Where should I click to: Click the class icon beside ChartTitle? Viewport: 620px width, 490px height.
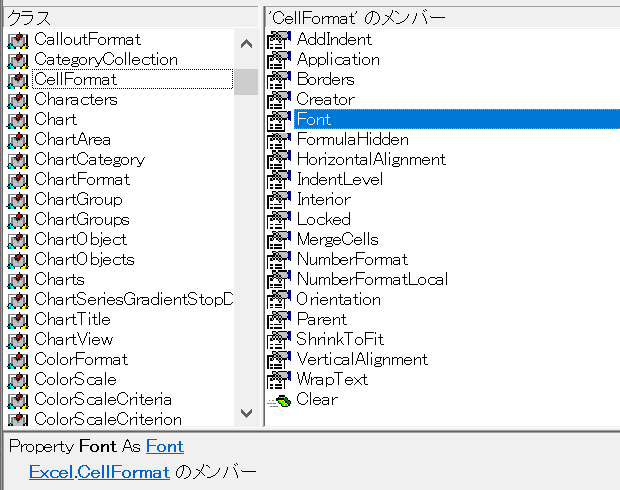18,320
